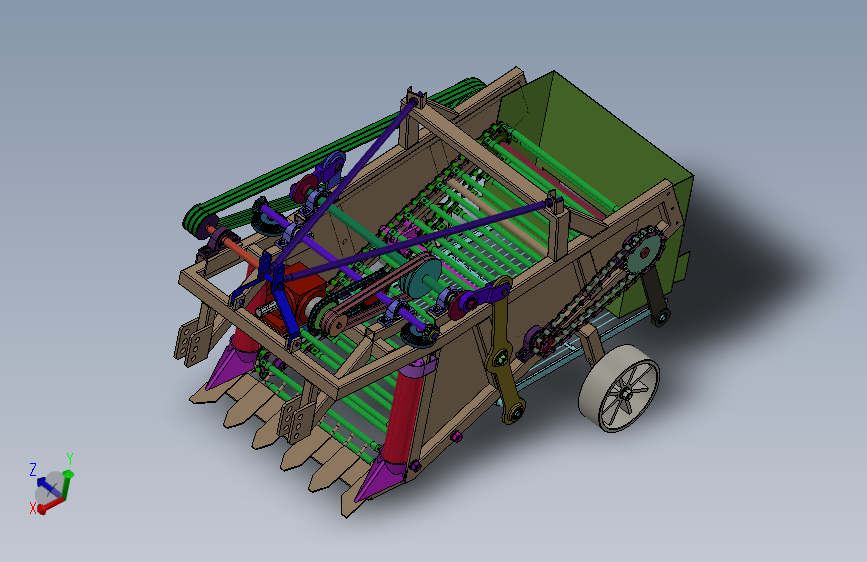Image resolution: width=867 pixels, height=562 pixels.
Task: Click the green Y axis of the orientation triad
Action: point(67,484)
